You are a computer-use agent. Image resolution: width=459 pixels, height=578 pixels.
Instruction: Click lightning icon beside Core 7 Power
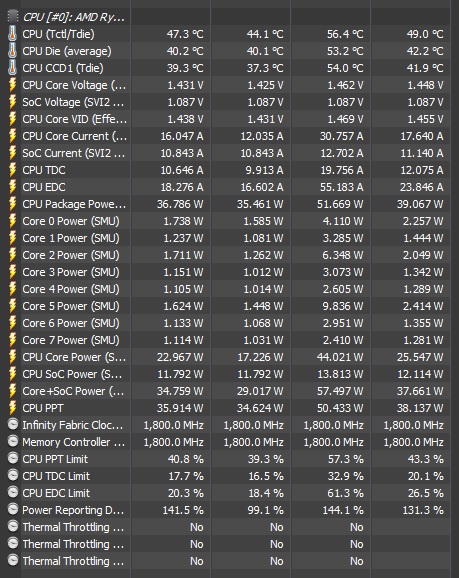(13, 340)
